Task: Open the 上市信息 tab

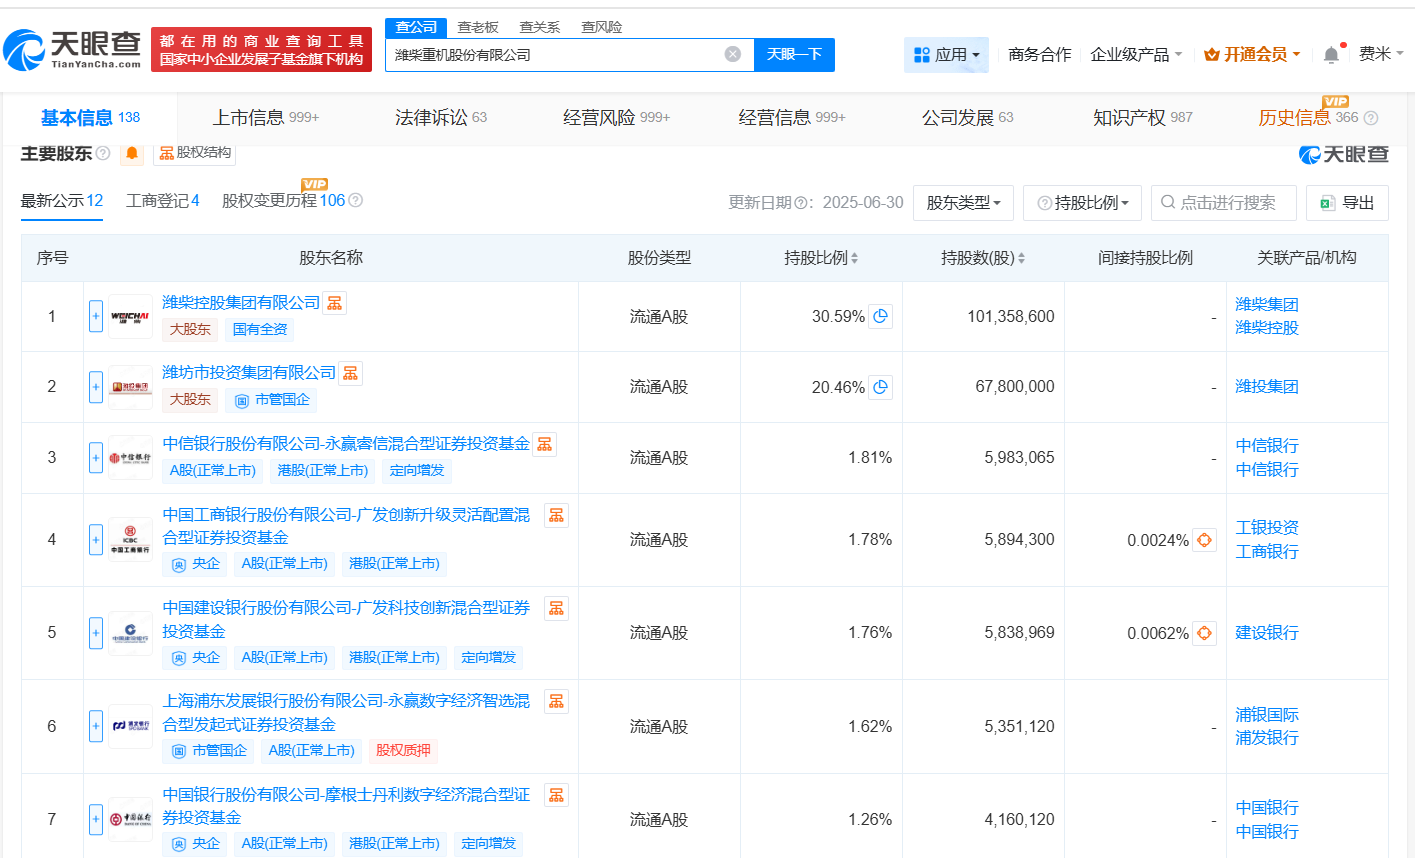Action: 251,117
